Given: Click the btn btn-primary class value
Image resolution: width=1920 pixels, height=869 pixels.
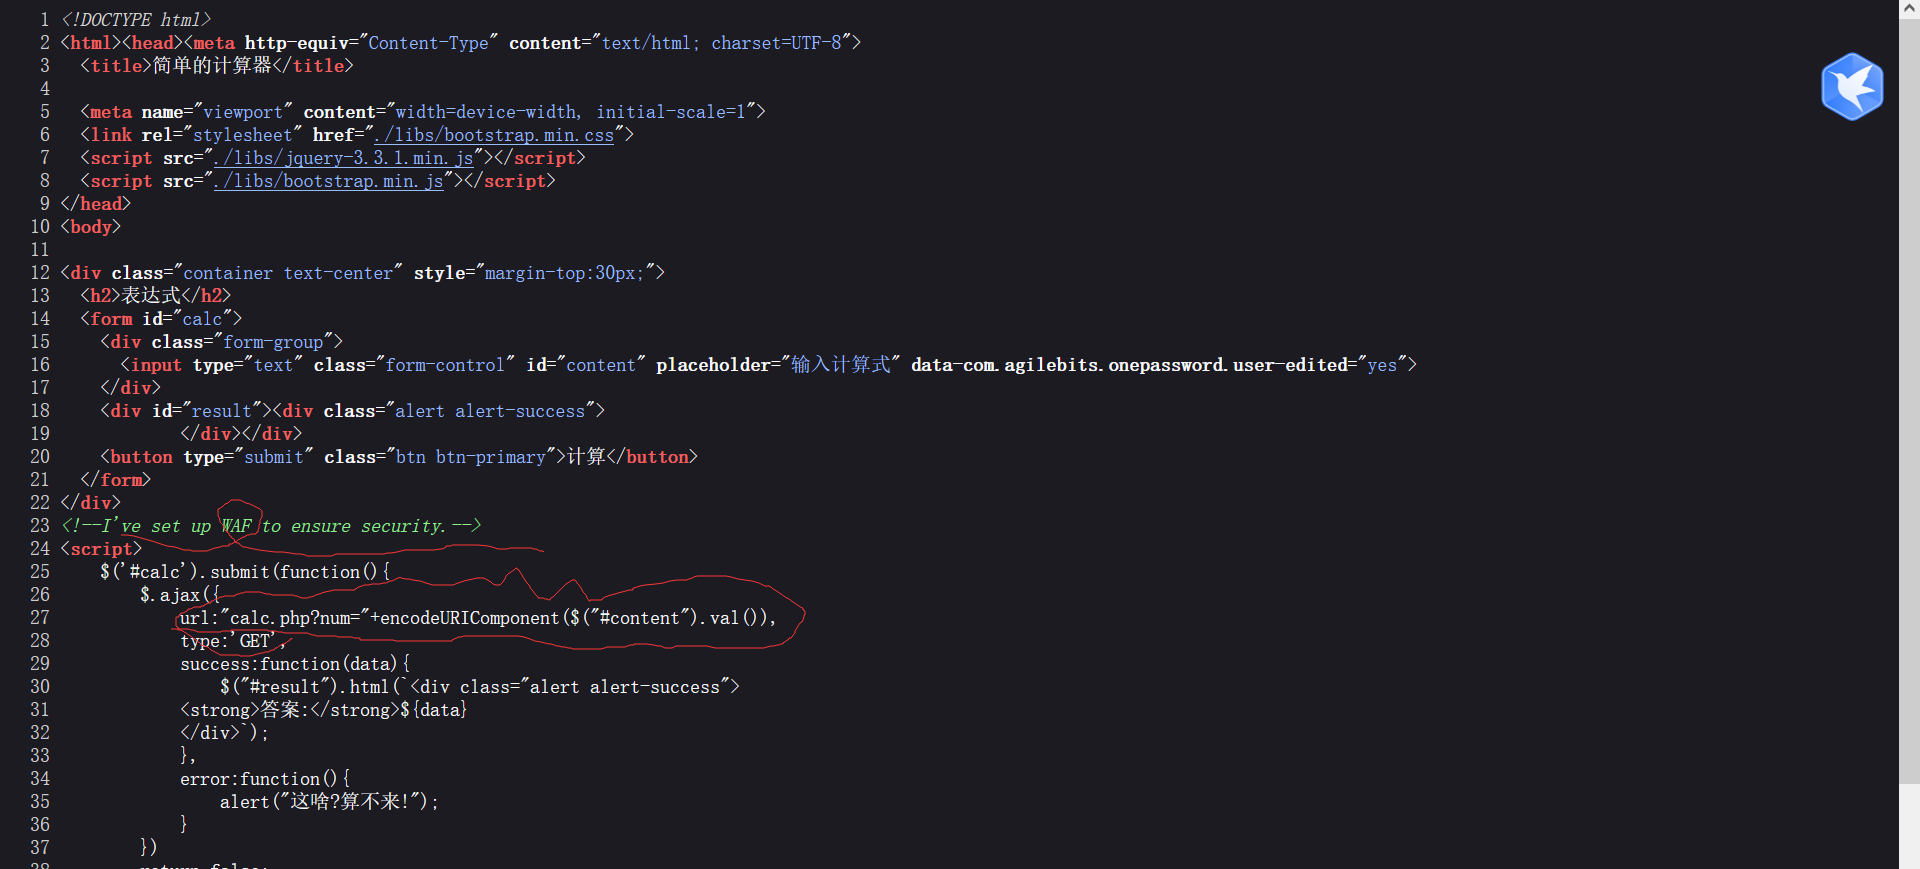Looking at the screenshot, I should tap(471, 457).
